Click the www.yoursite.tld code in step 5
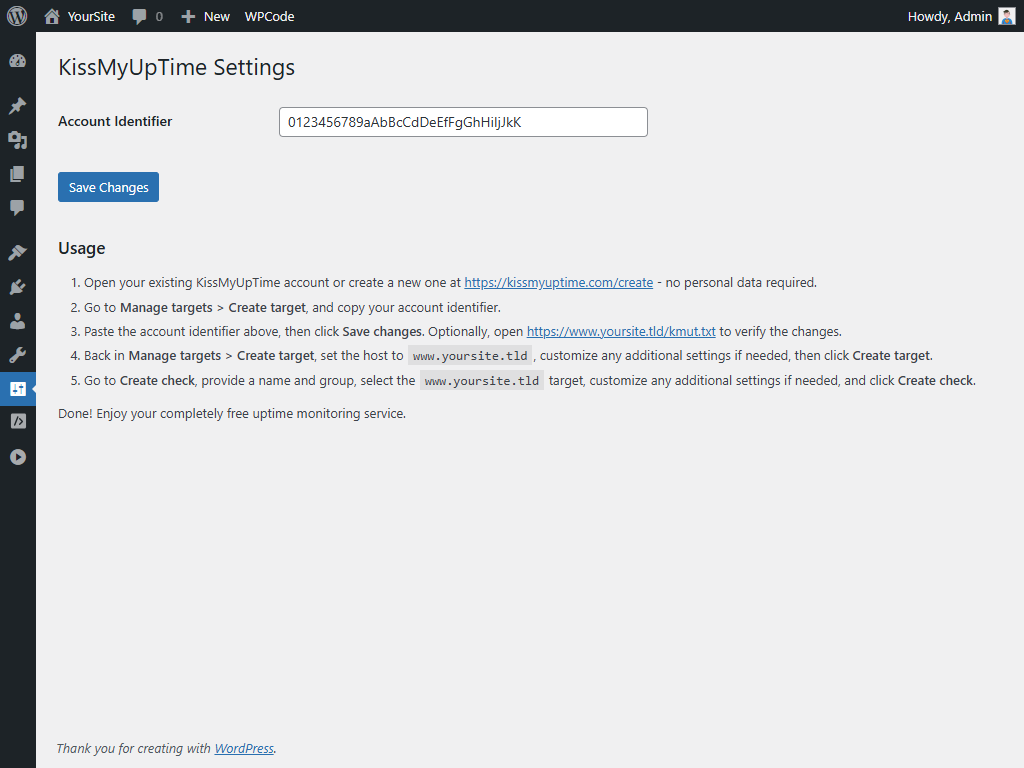The width and height of the screenshot is (1024, 768). pos(482,381)
